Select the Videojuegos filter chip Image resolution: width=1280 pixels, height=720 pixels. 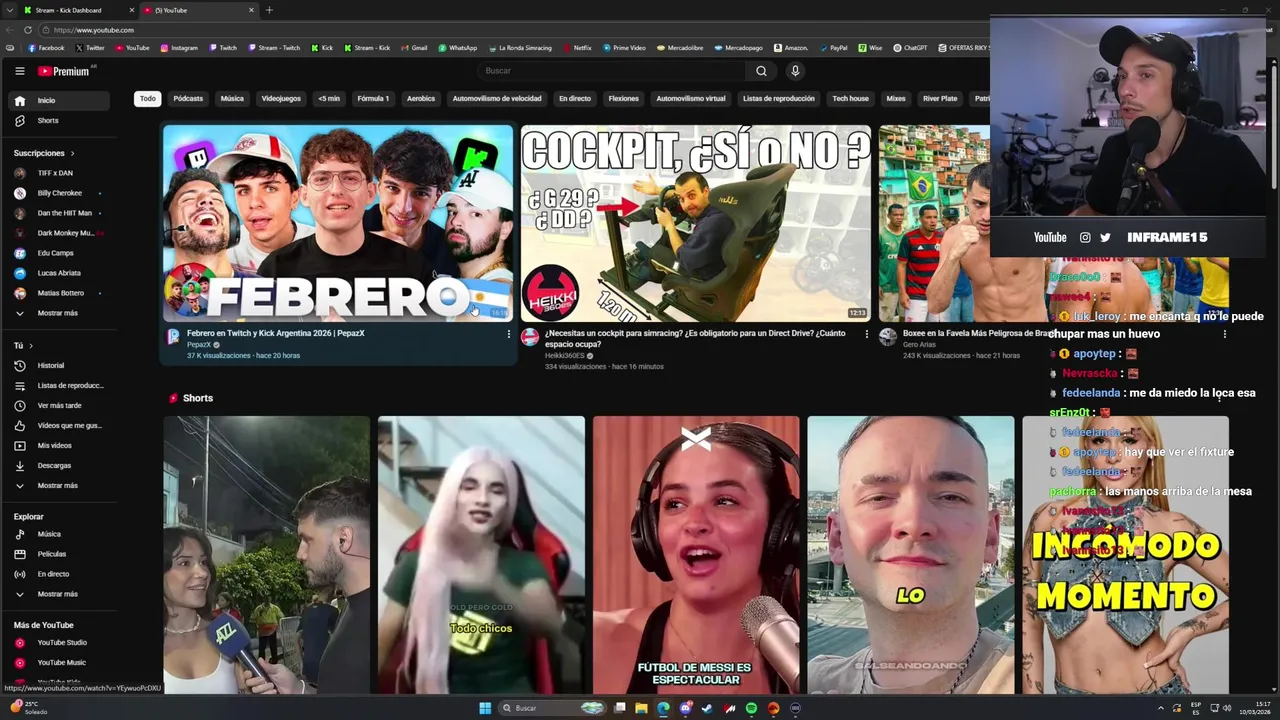(281, 99)
